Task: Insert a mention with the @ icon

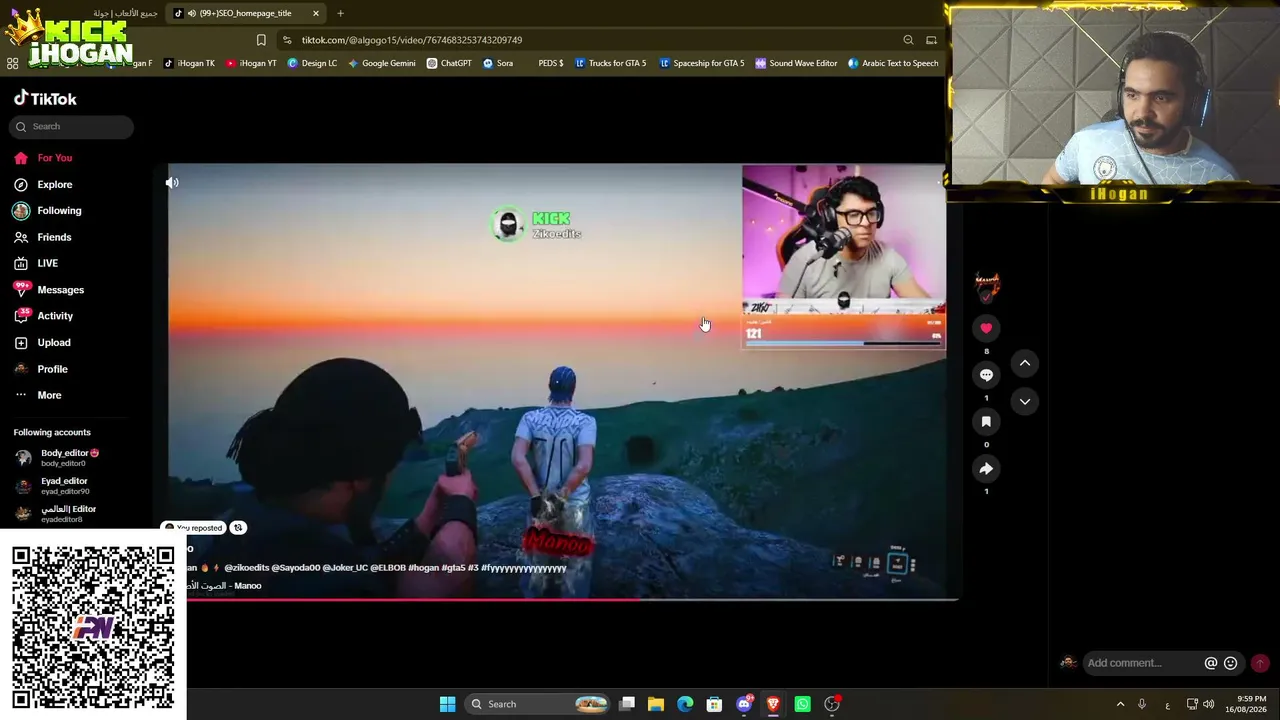Action: (x=1211, y=663)
